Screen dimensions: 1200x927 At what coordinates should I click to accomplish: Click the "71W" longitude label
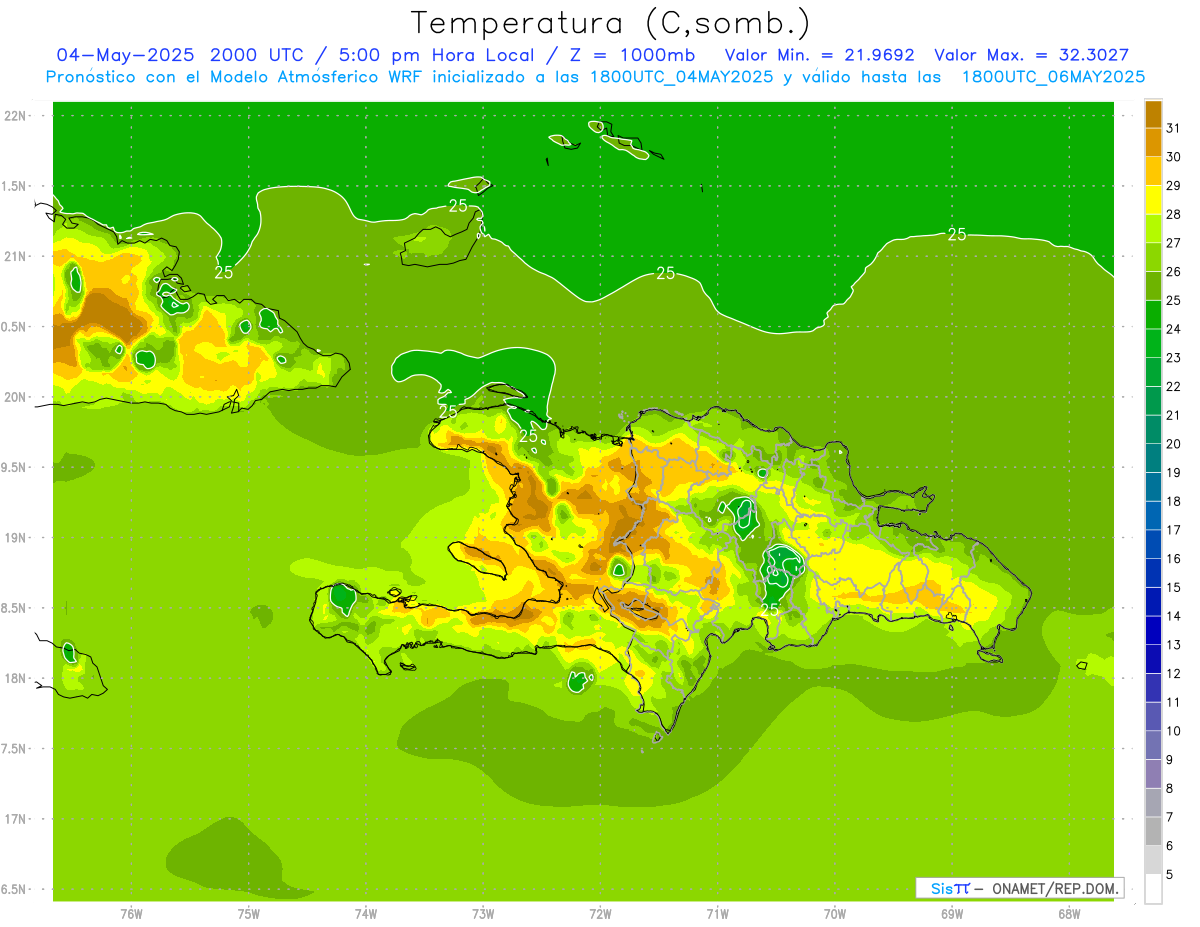[717, 914]
